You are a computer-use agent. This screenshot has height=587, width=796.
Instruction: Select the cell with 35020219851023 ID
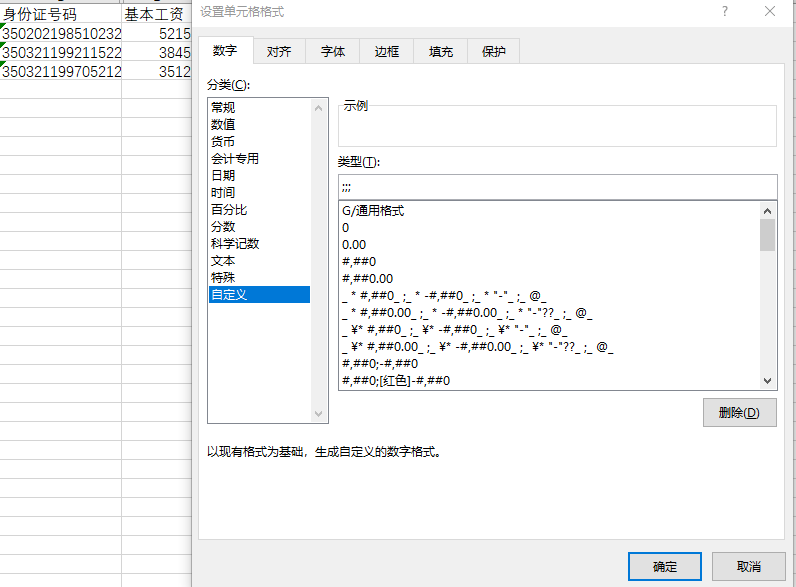(x=60, y=33)
